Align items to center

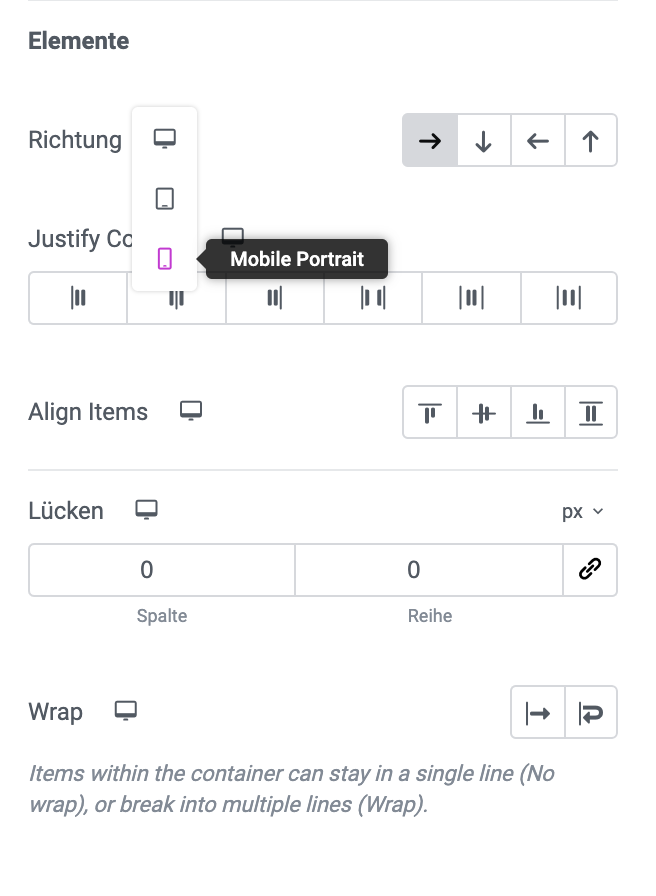pos(484,413)
